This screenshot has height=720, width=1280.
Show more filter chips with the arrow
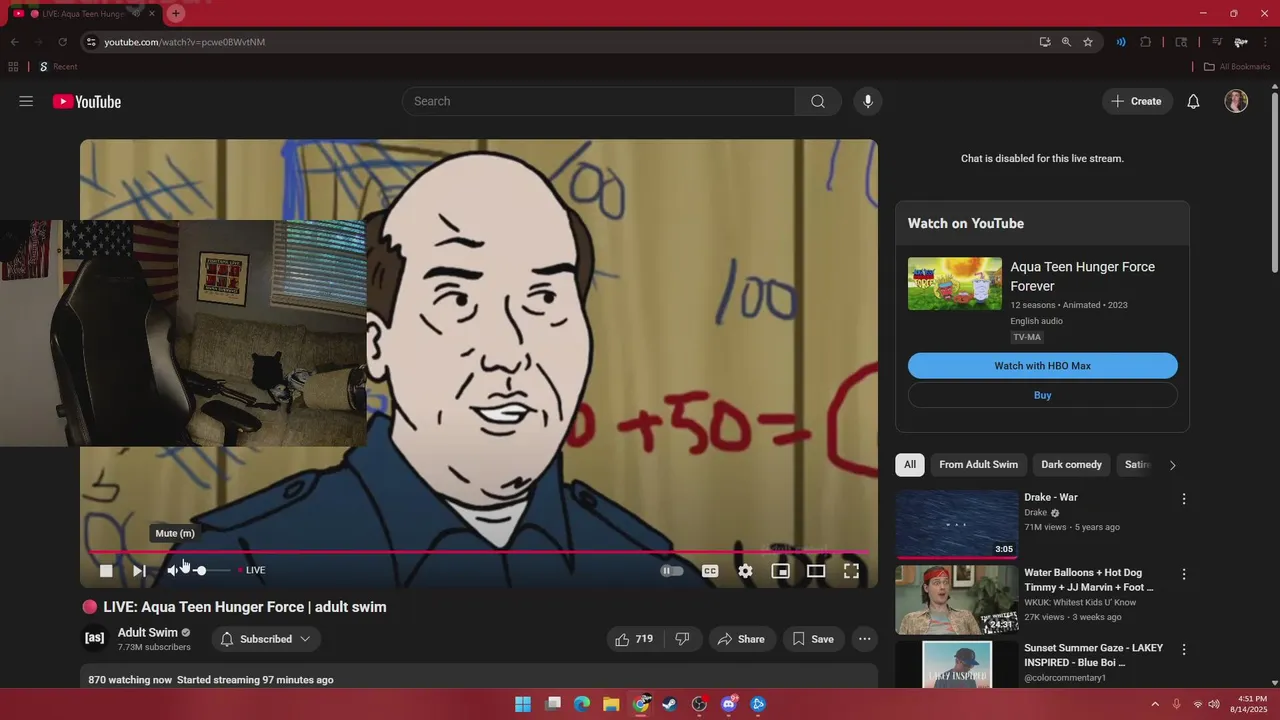[x=1172, y=465]
